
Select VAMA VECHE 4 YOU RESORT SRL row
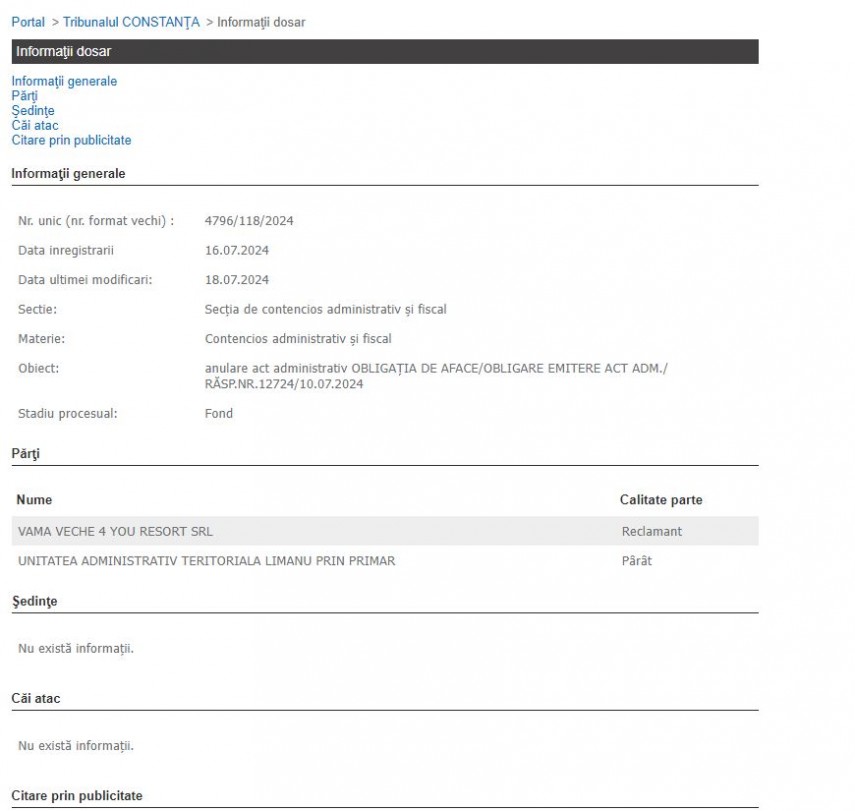tap(385, 531)
